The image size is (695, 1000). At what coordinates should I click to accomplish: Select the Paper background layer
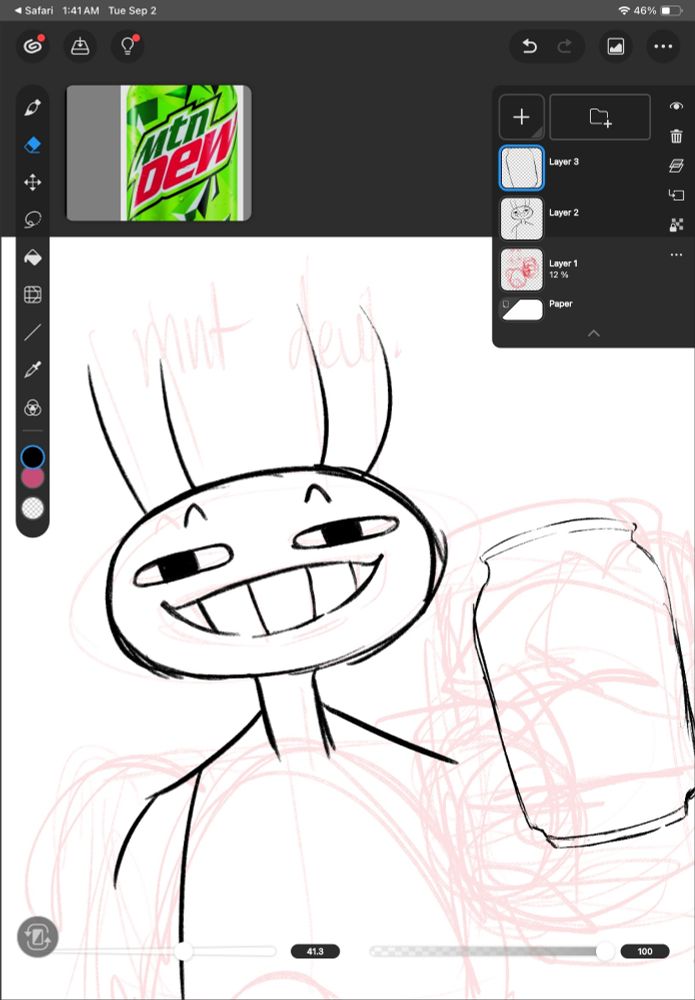click(522, 309)
